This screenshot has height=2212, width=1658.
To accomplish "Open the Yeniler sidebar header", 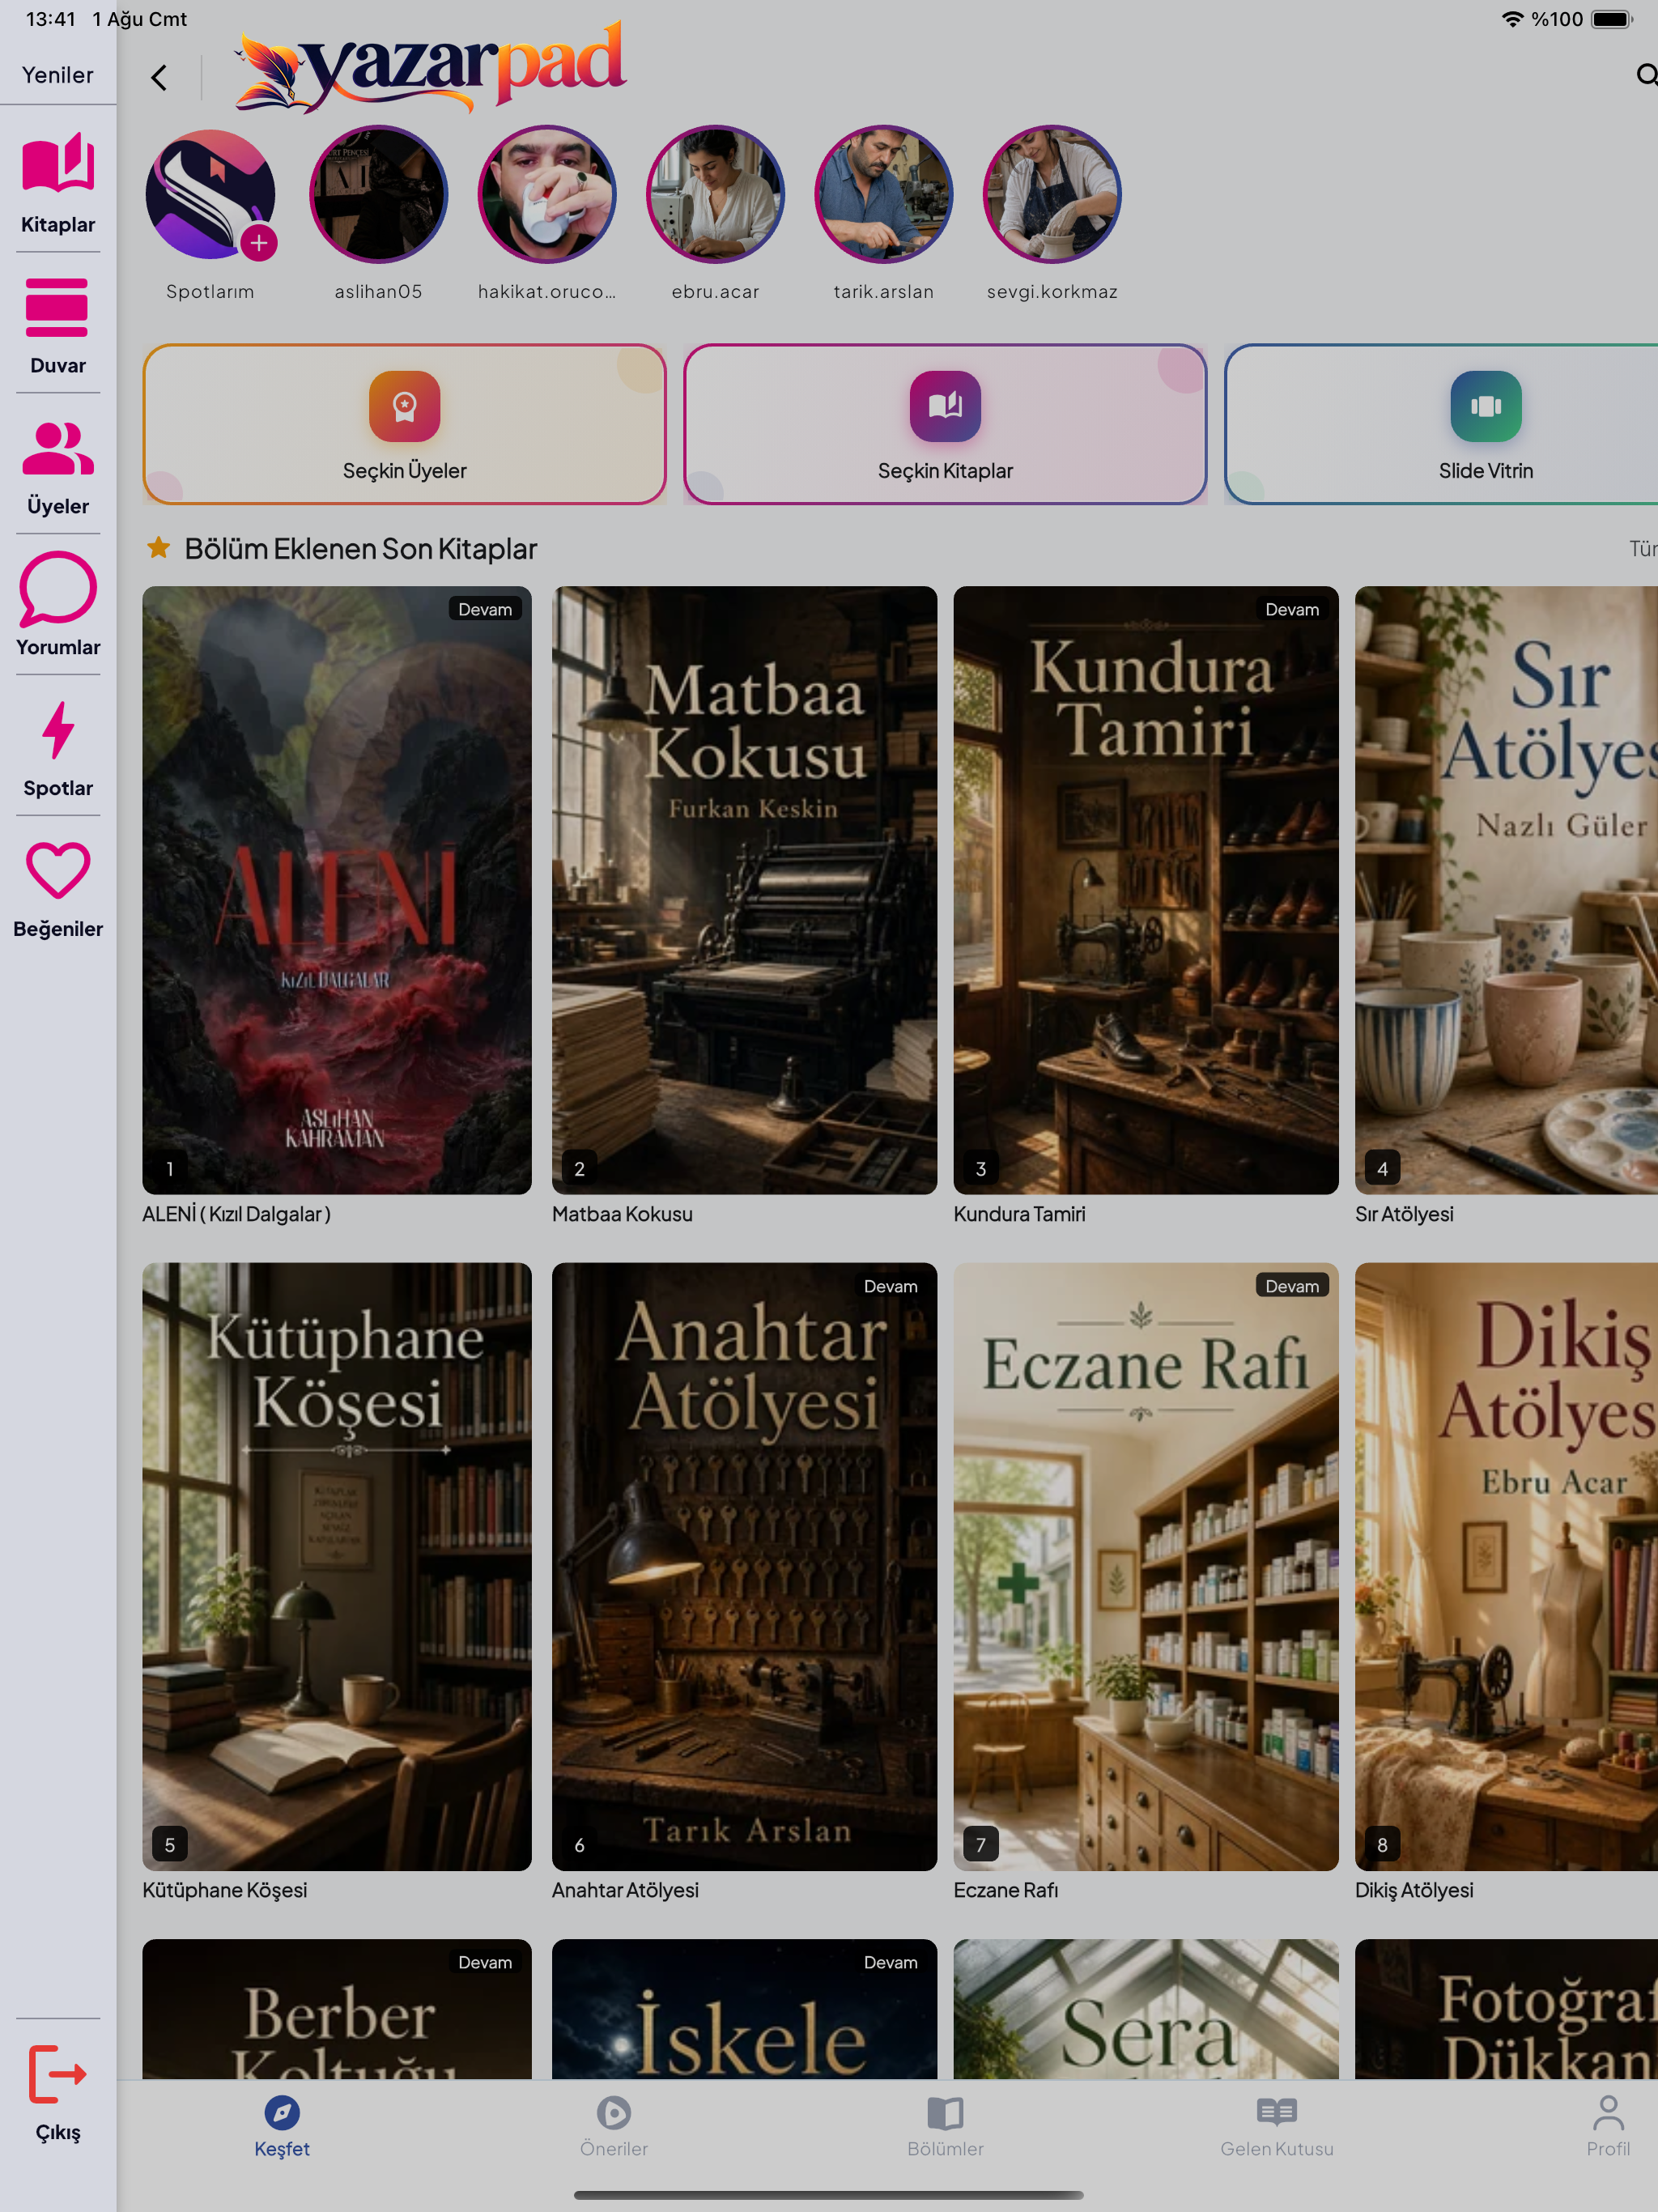I will (58, 75).
